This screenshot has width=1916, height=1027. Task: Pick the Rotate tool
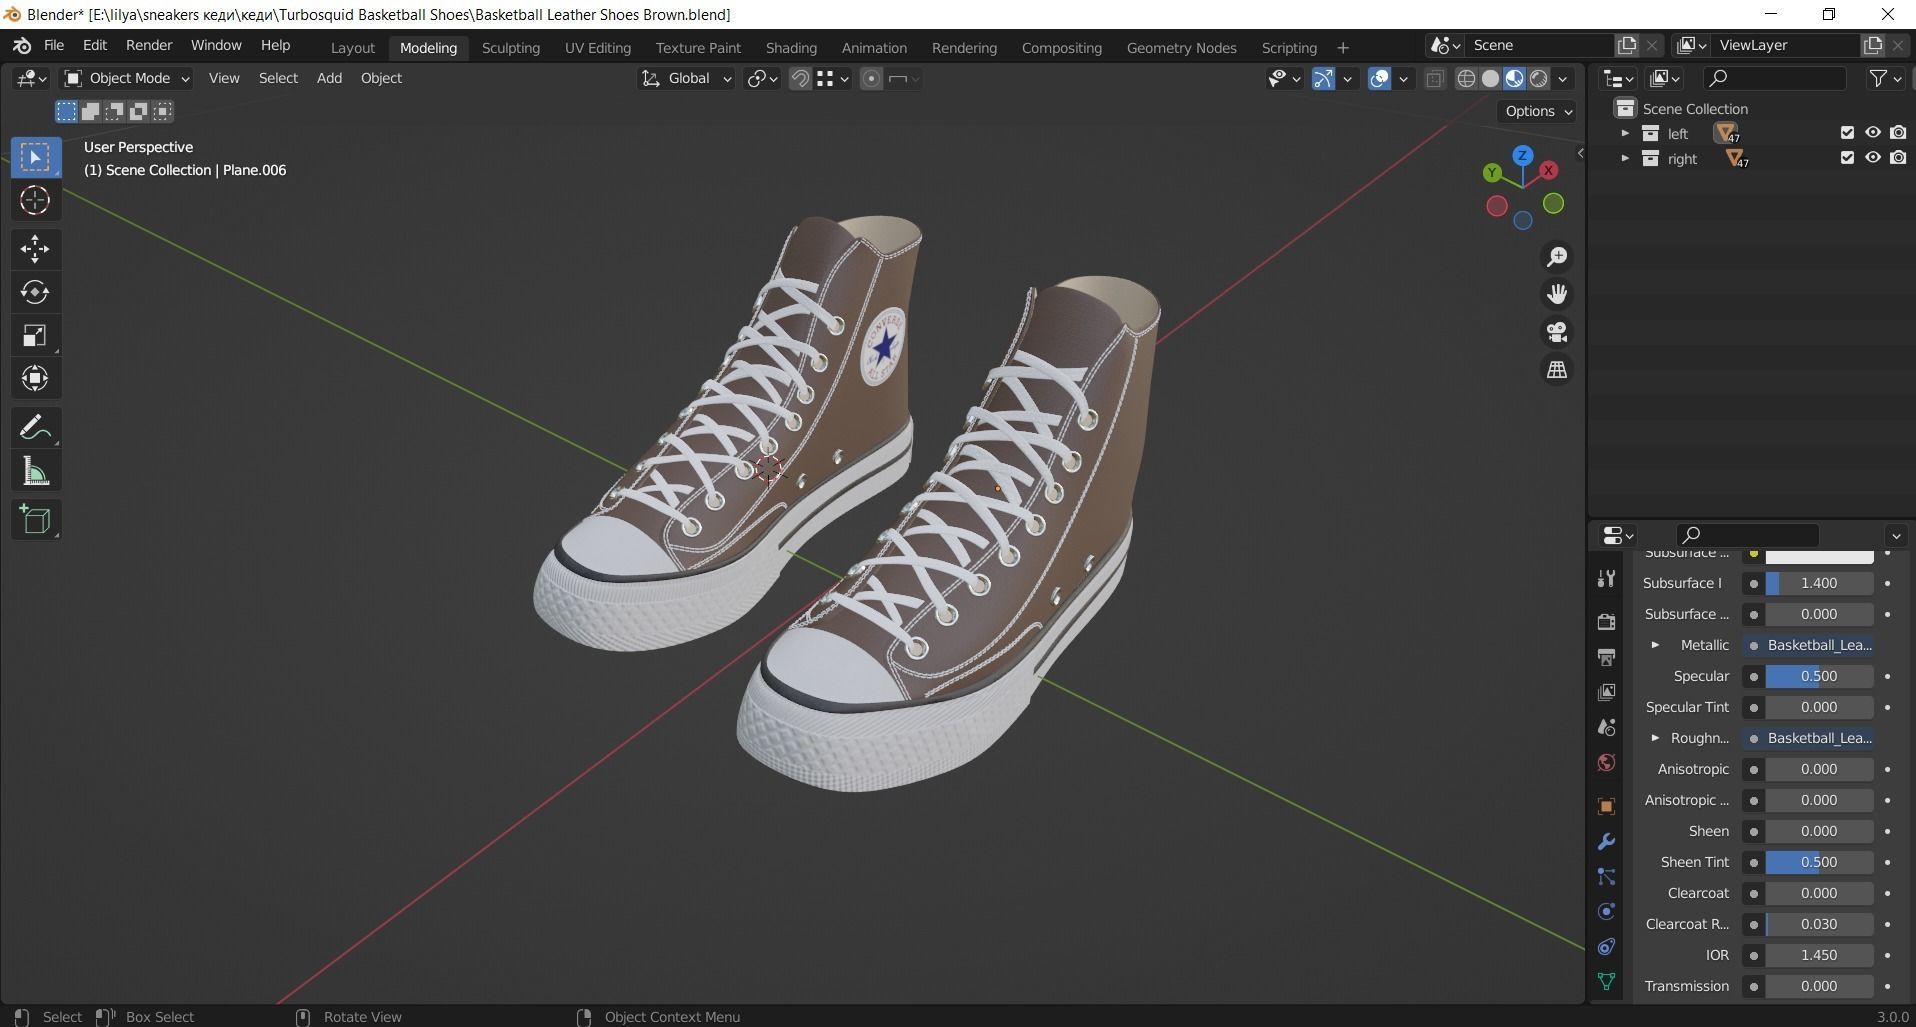(x=35, y=292)
